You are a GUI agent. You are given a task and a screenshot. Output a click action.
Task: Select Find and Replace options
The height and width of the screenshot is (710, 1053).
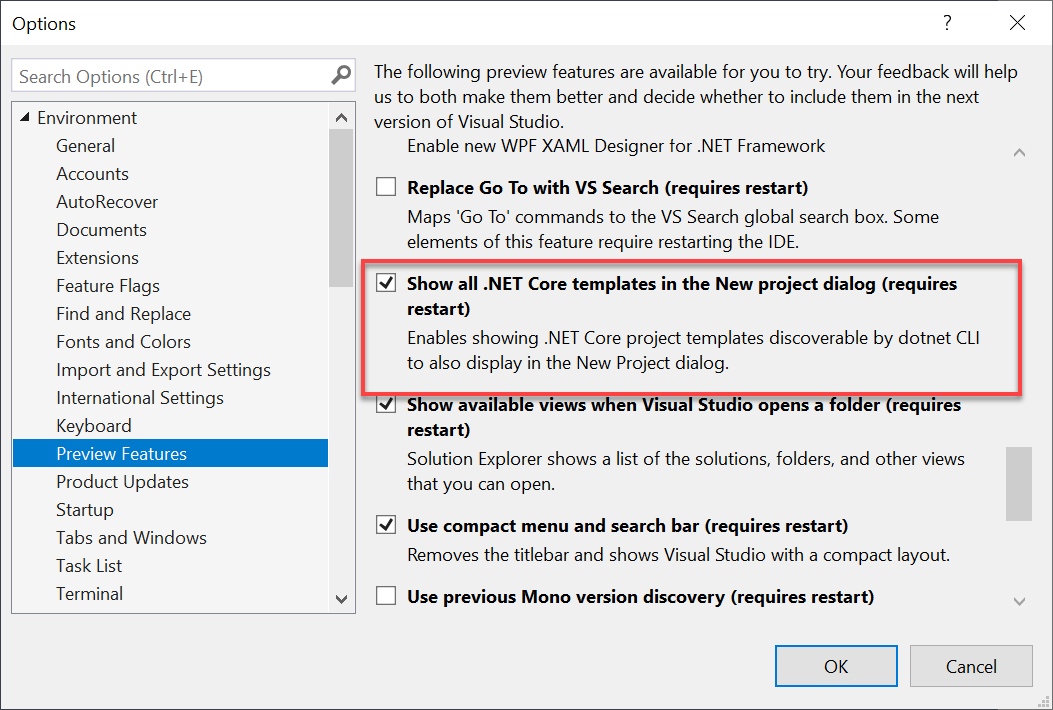click(x=124, y=314)
